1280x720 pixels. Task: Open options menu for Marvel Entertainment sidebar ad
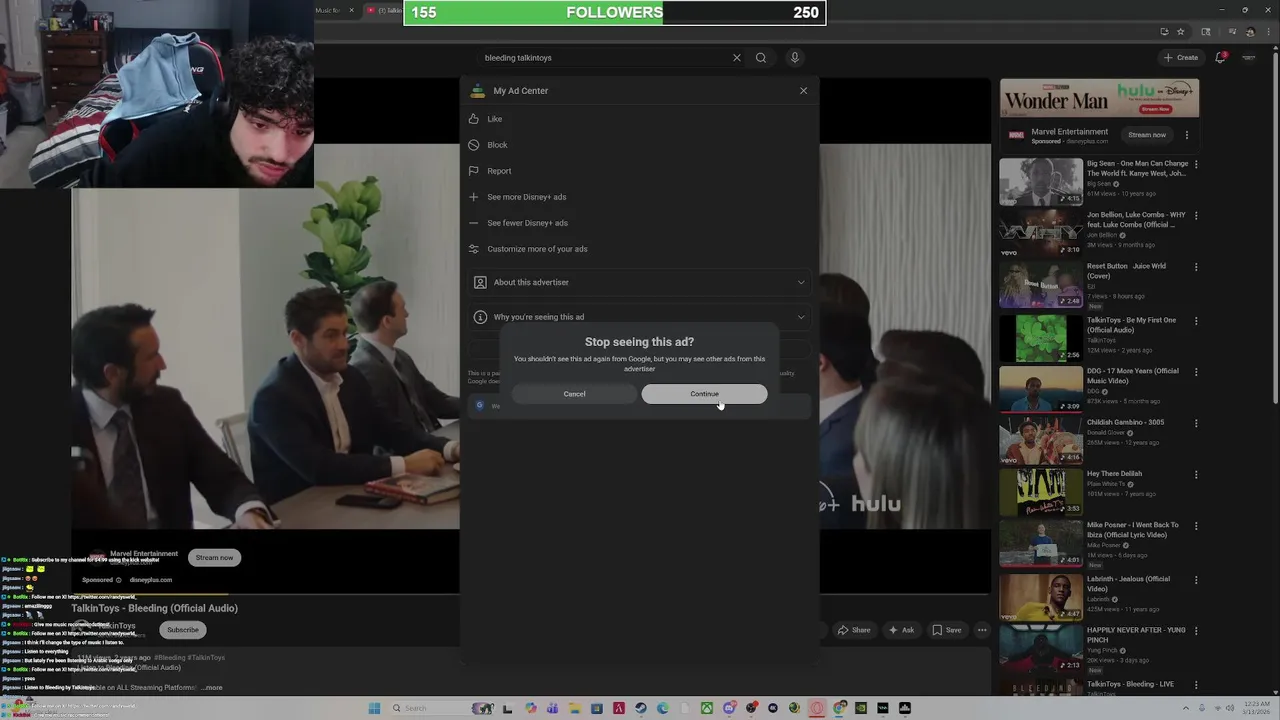point(1187,135)
